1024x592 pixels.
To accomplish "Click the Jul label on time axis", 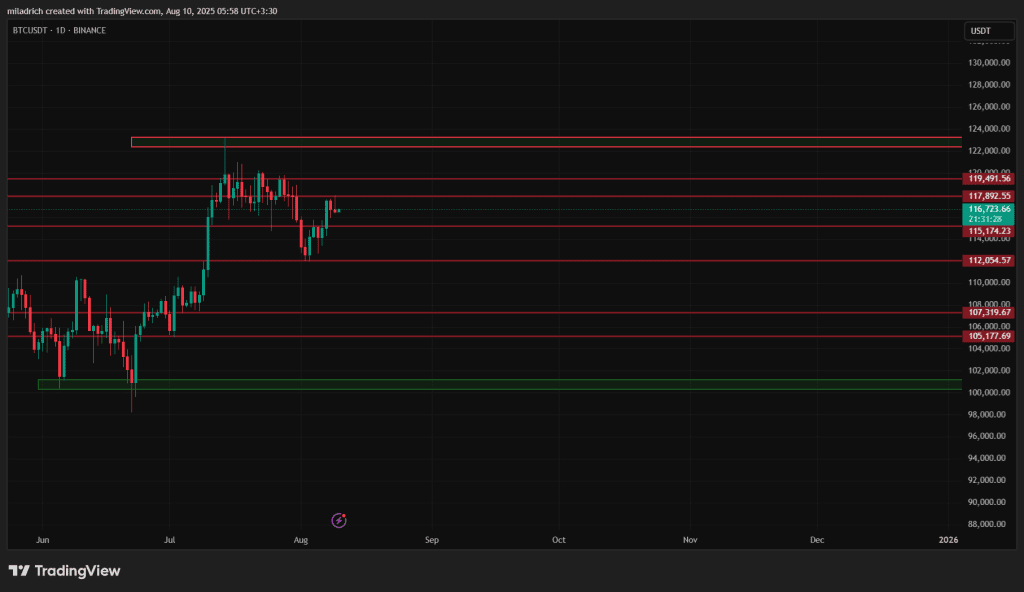I will pos(171,540).
